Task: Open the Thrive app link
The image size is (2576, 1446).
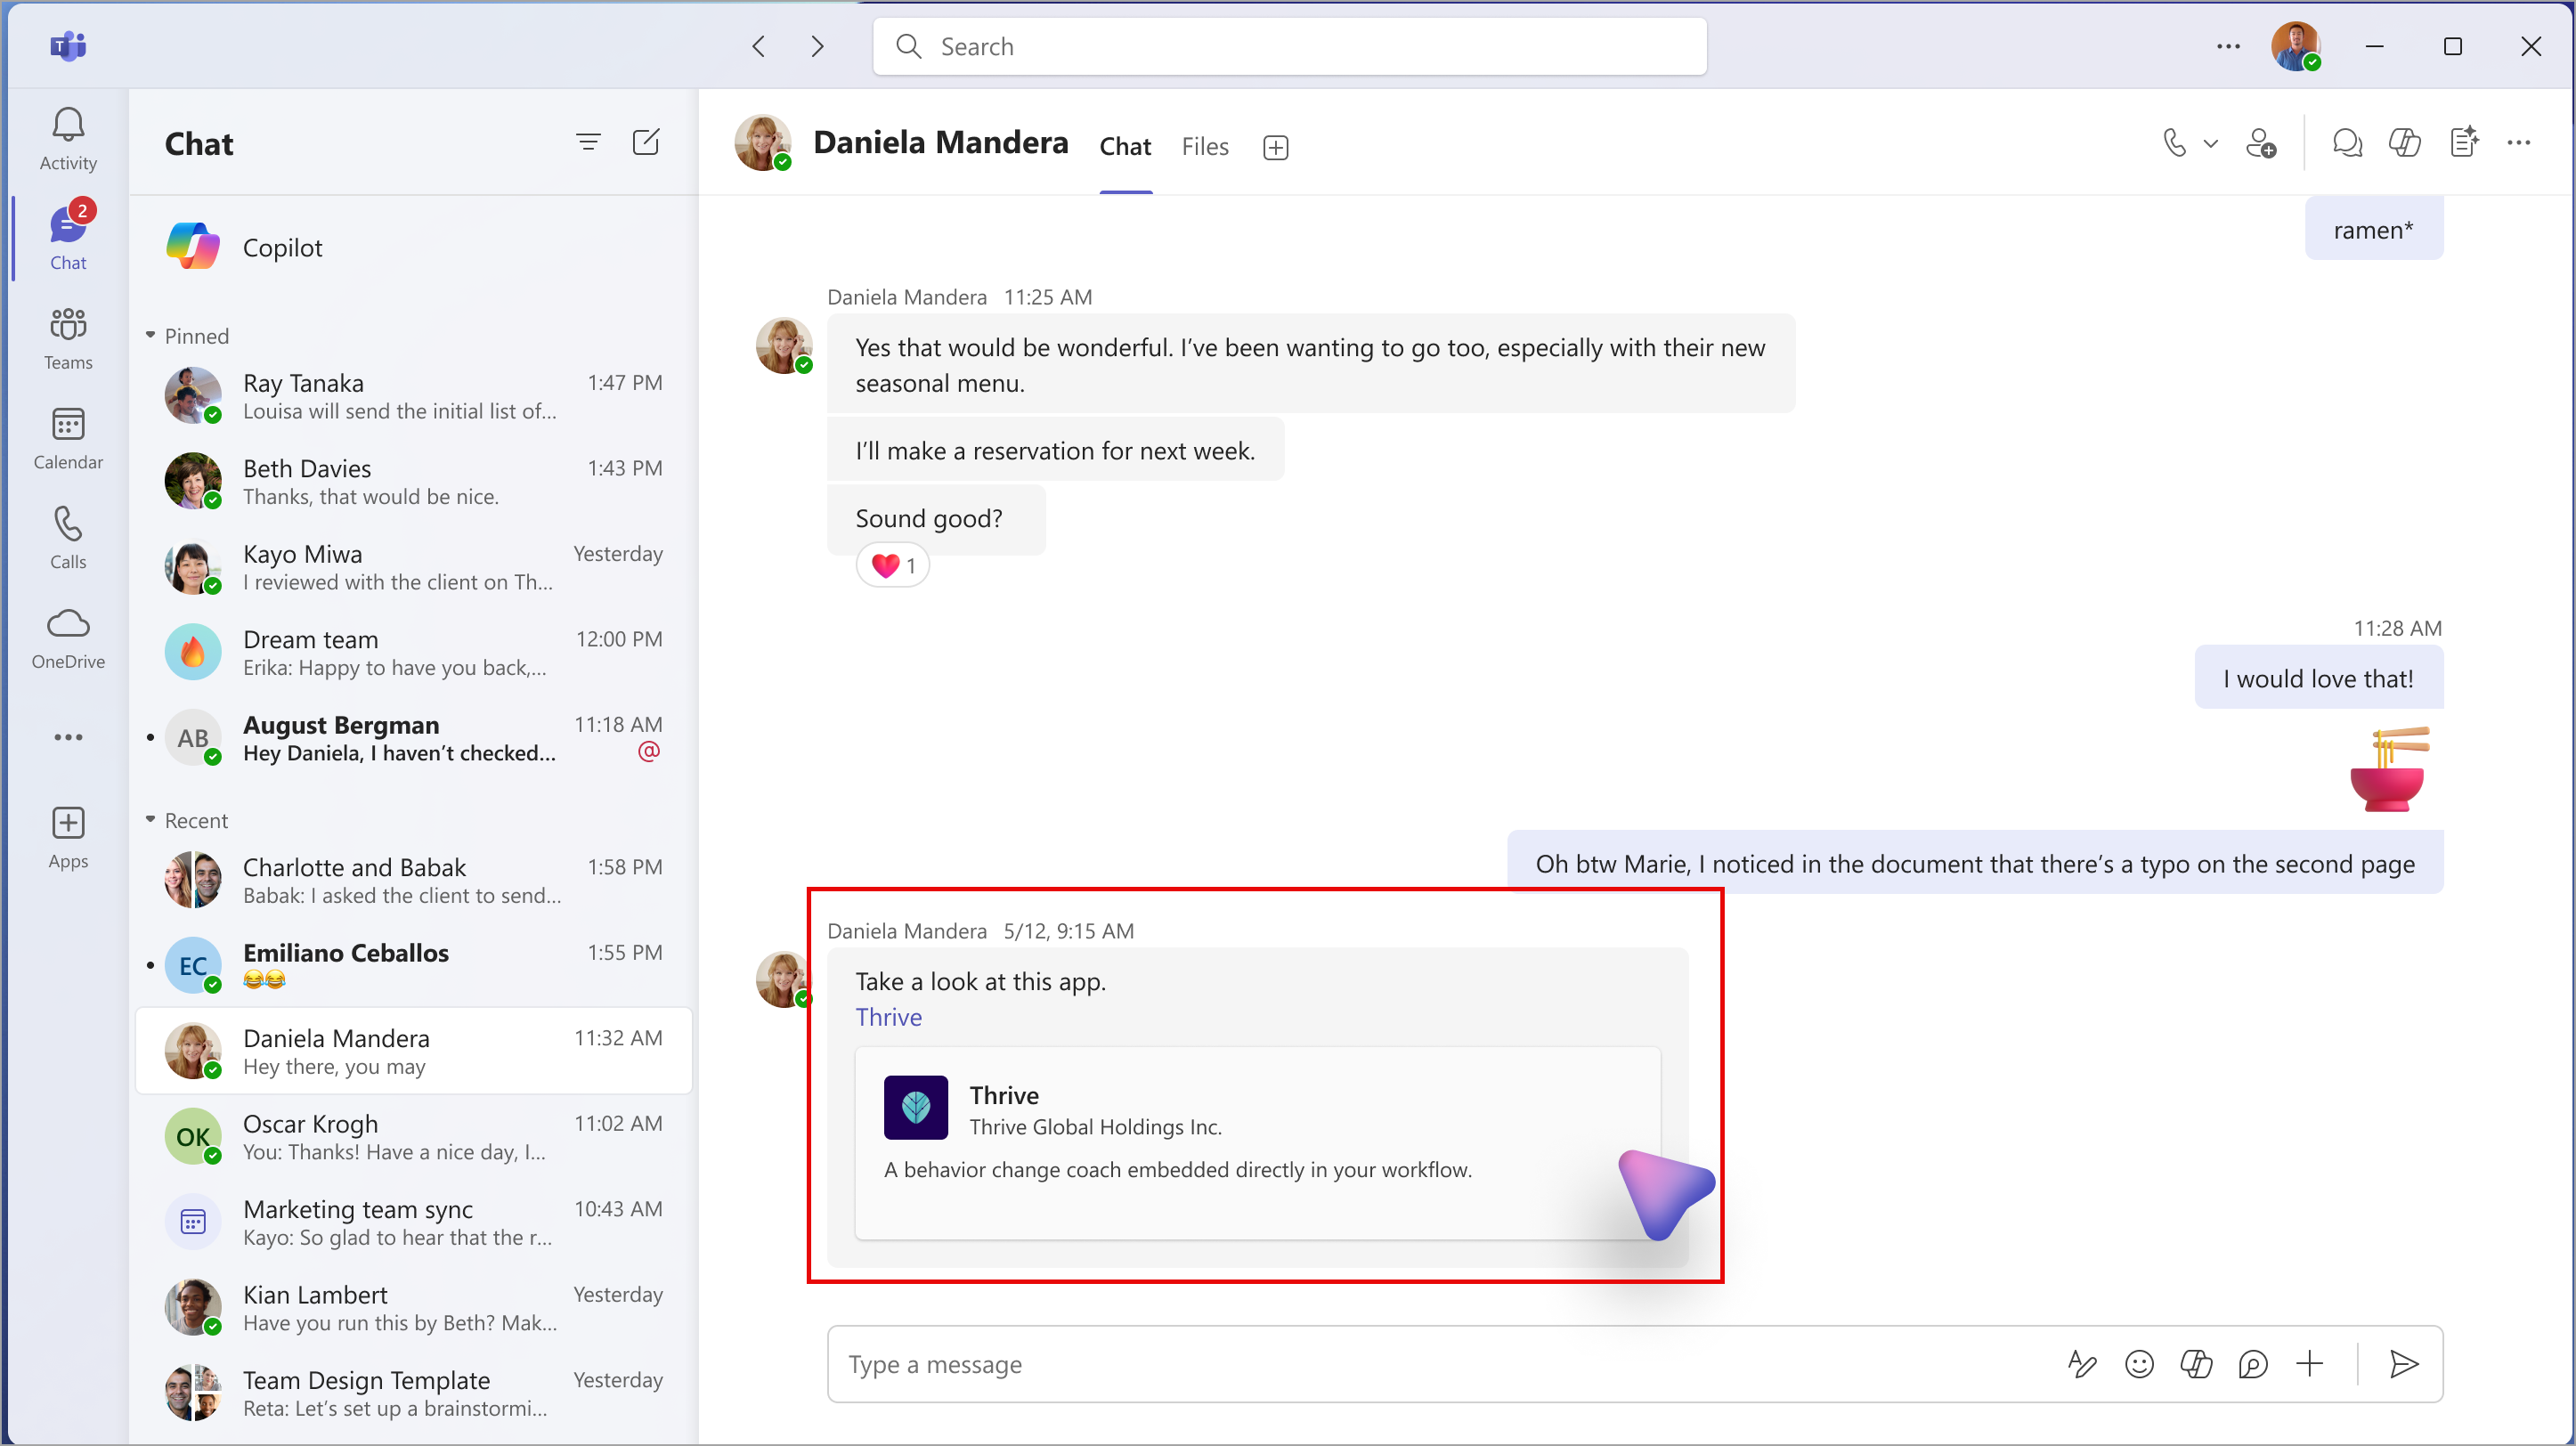Action: [890, 1016]
